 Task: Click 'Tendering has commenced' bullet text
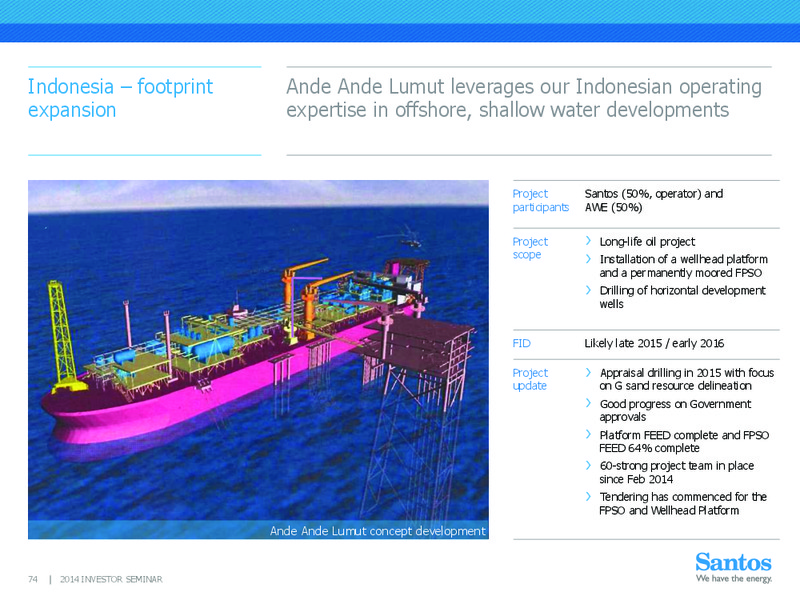683,504
